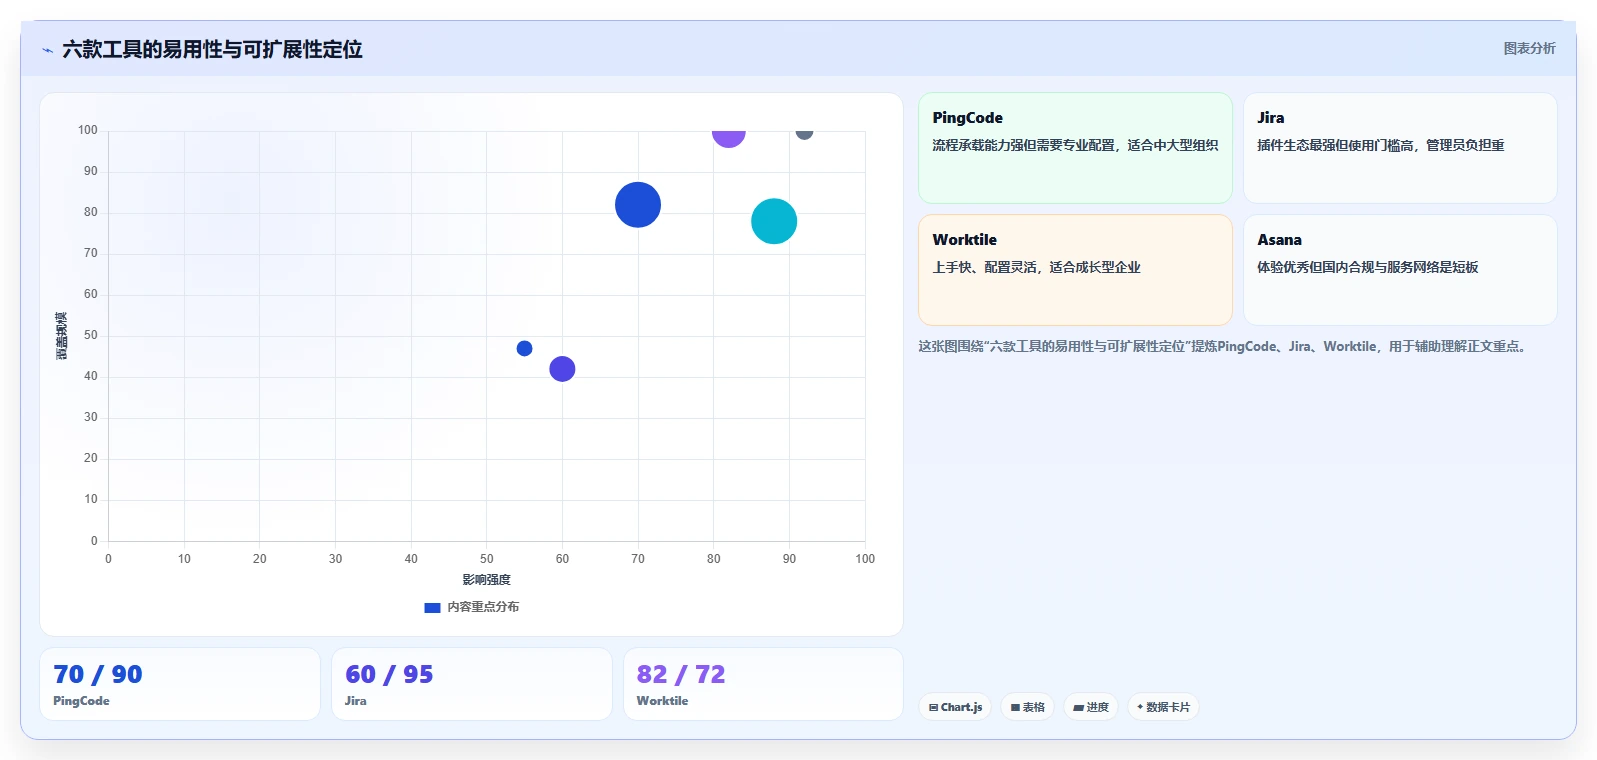This screenshot has height=760, width=1597.
Task: Click the 表格 tag's square icon
Action: (x=1015, y=707)
